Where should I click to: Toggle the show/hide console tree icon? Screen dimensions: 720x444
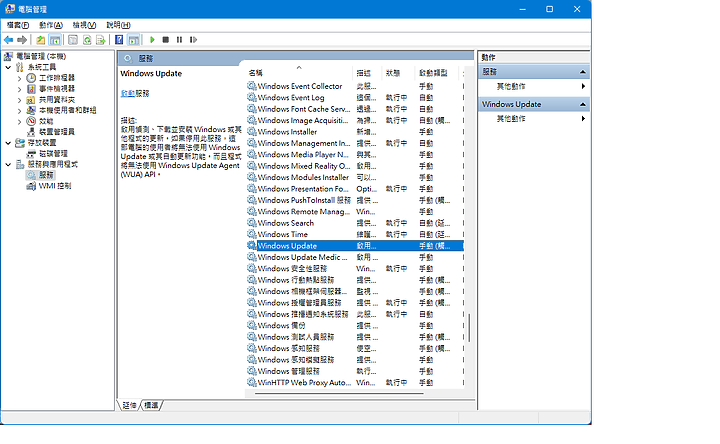[55, 40]
